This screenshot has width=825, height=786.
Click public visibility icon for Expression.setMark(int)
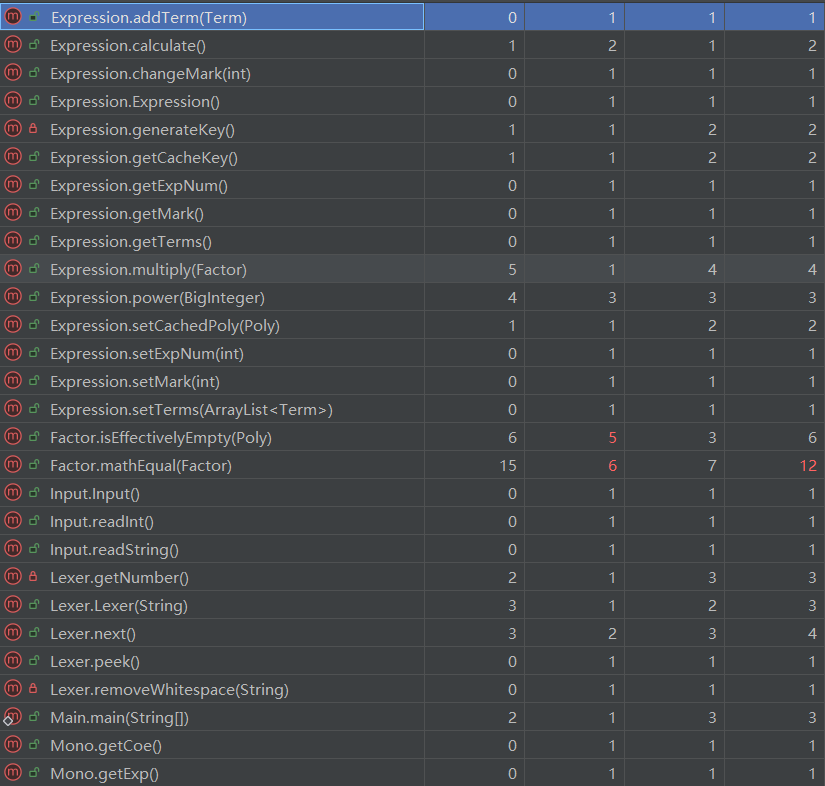coord(34,380)
